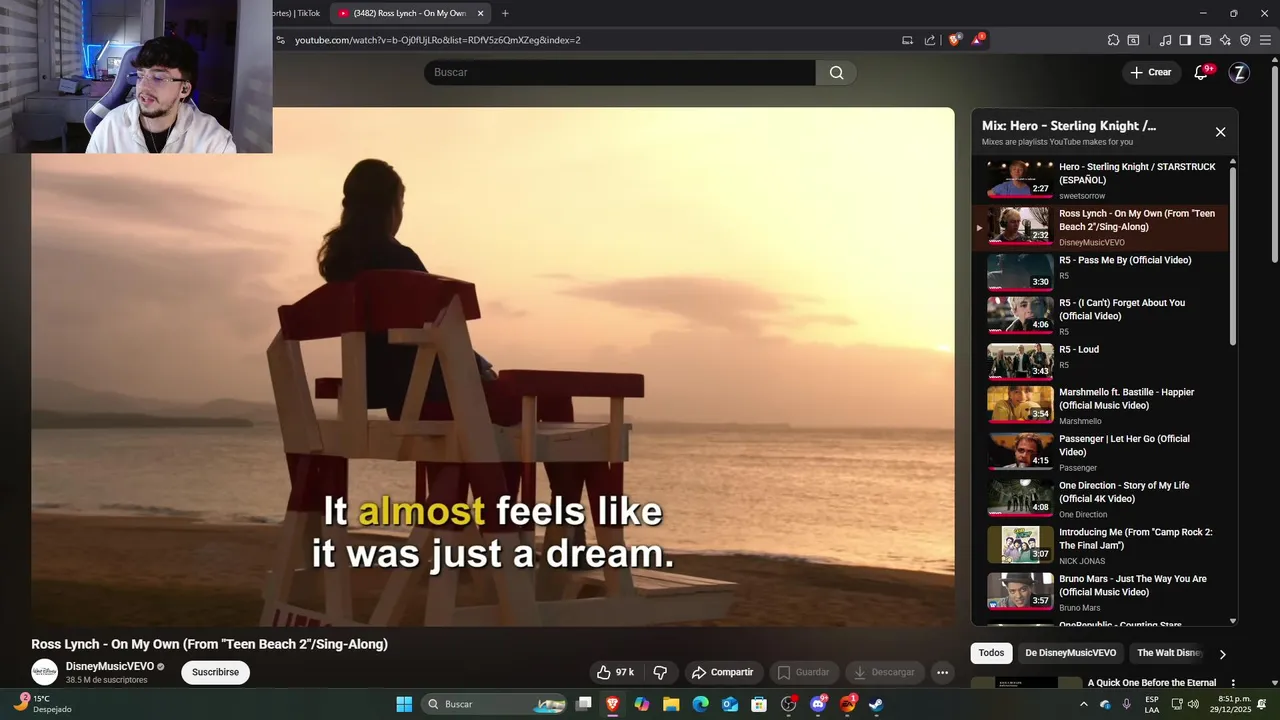Open the DisneyMusicVEVO channel avatar

(x=44, y=672)
